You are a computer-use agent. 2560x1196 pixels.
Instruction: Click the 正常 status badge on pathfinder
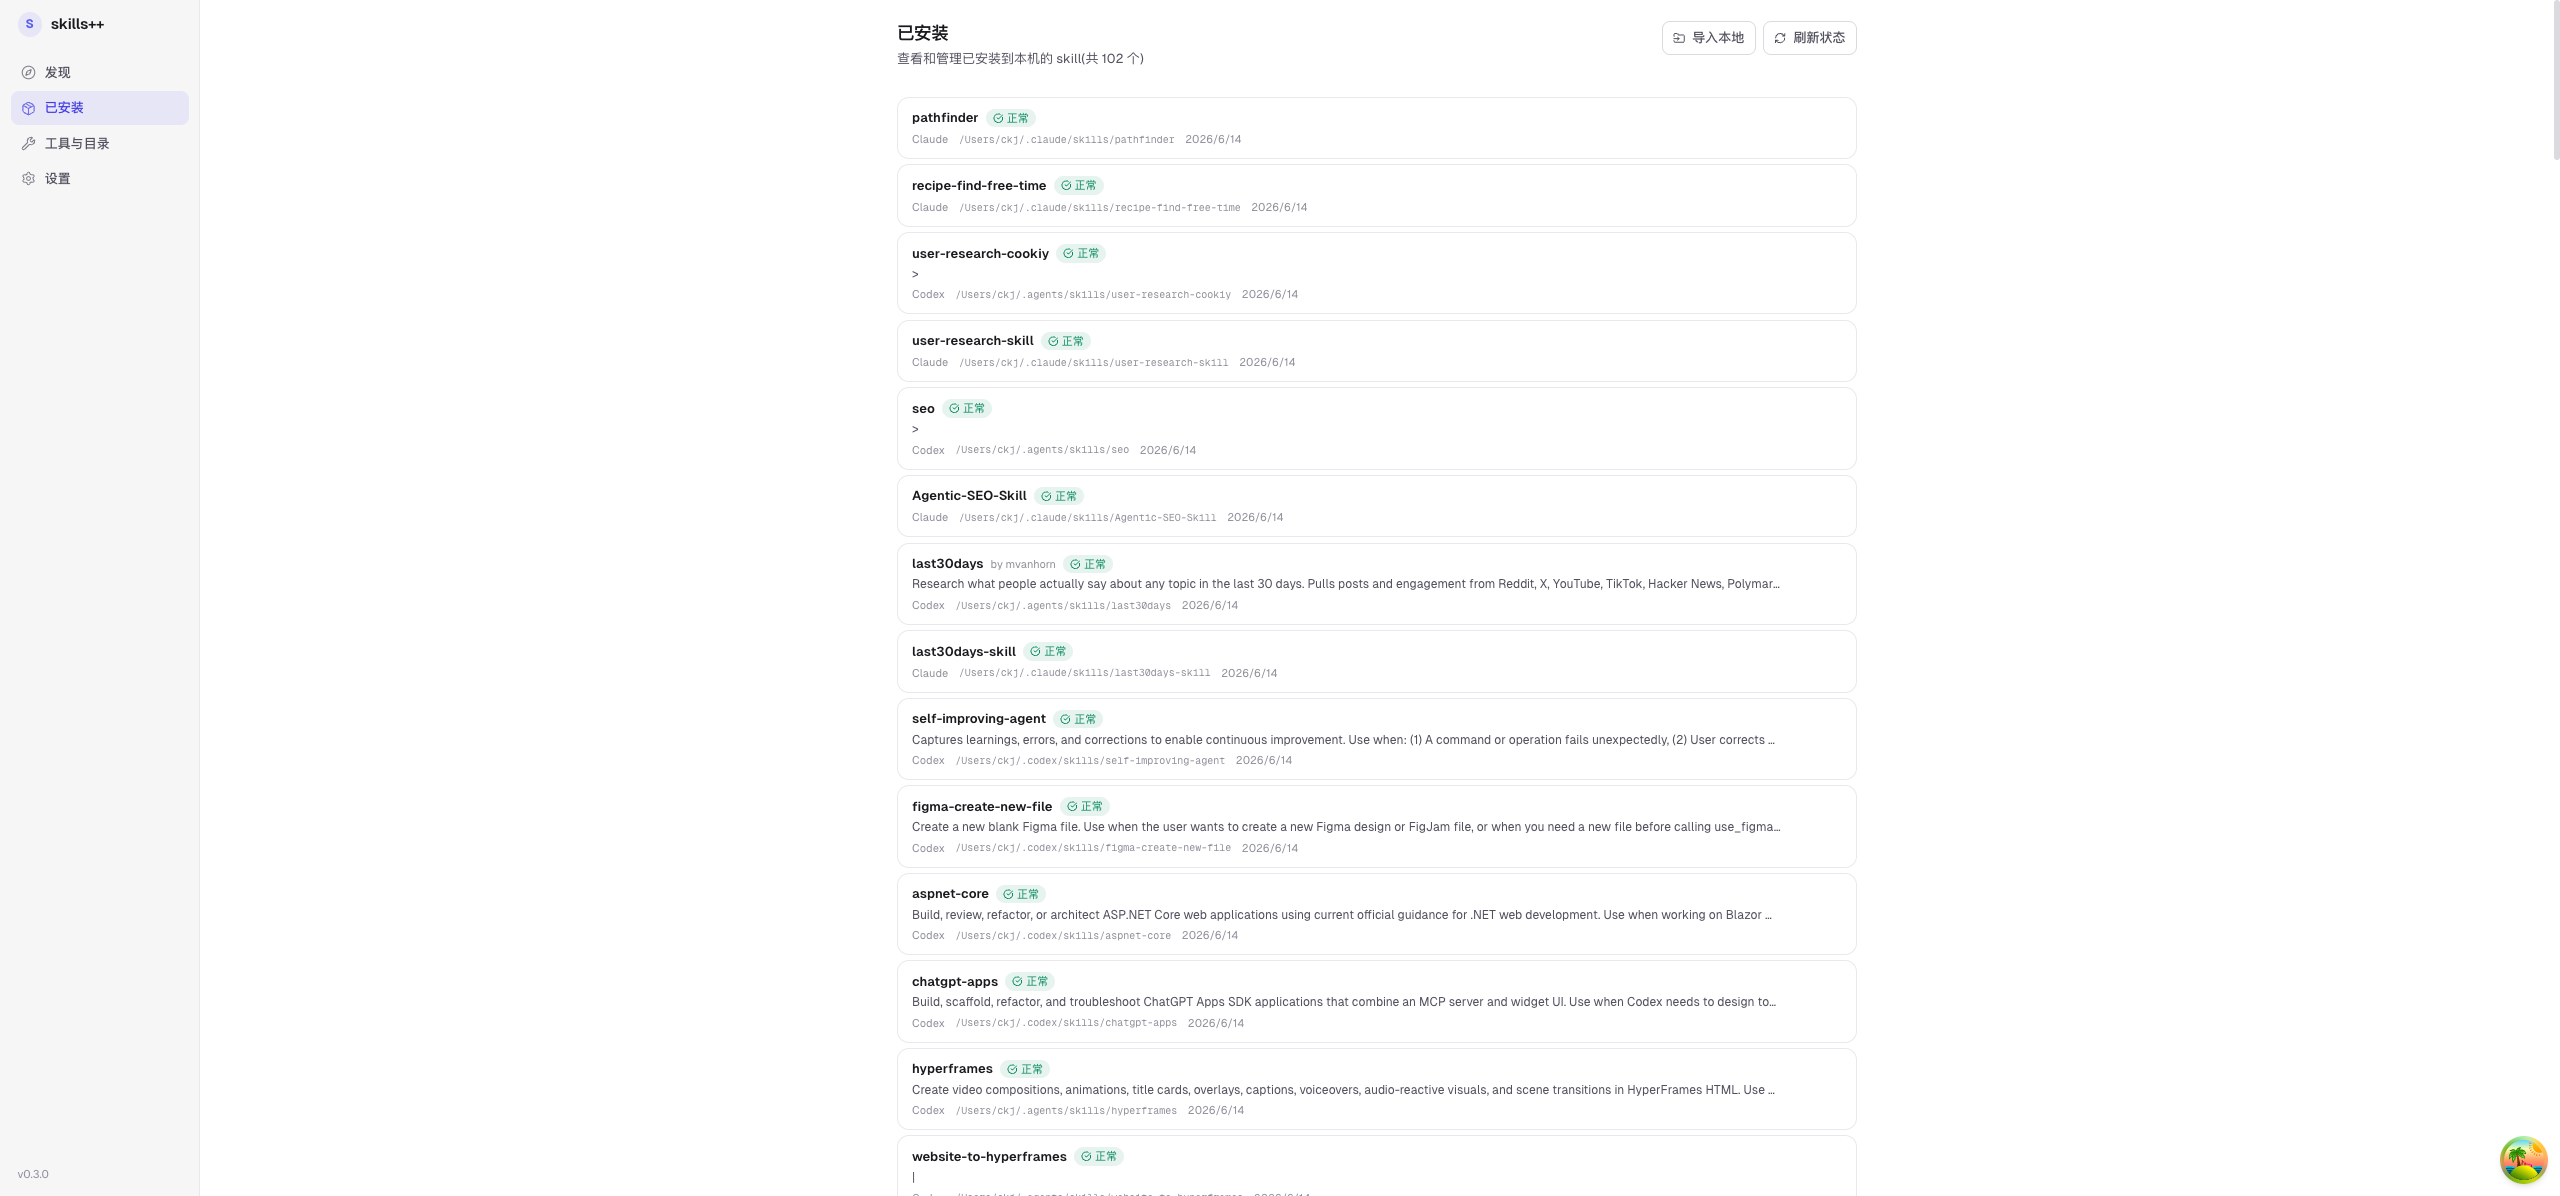point(1011,118)
